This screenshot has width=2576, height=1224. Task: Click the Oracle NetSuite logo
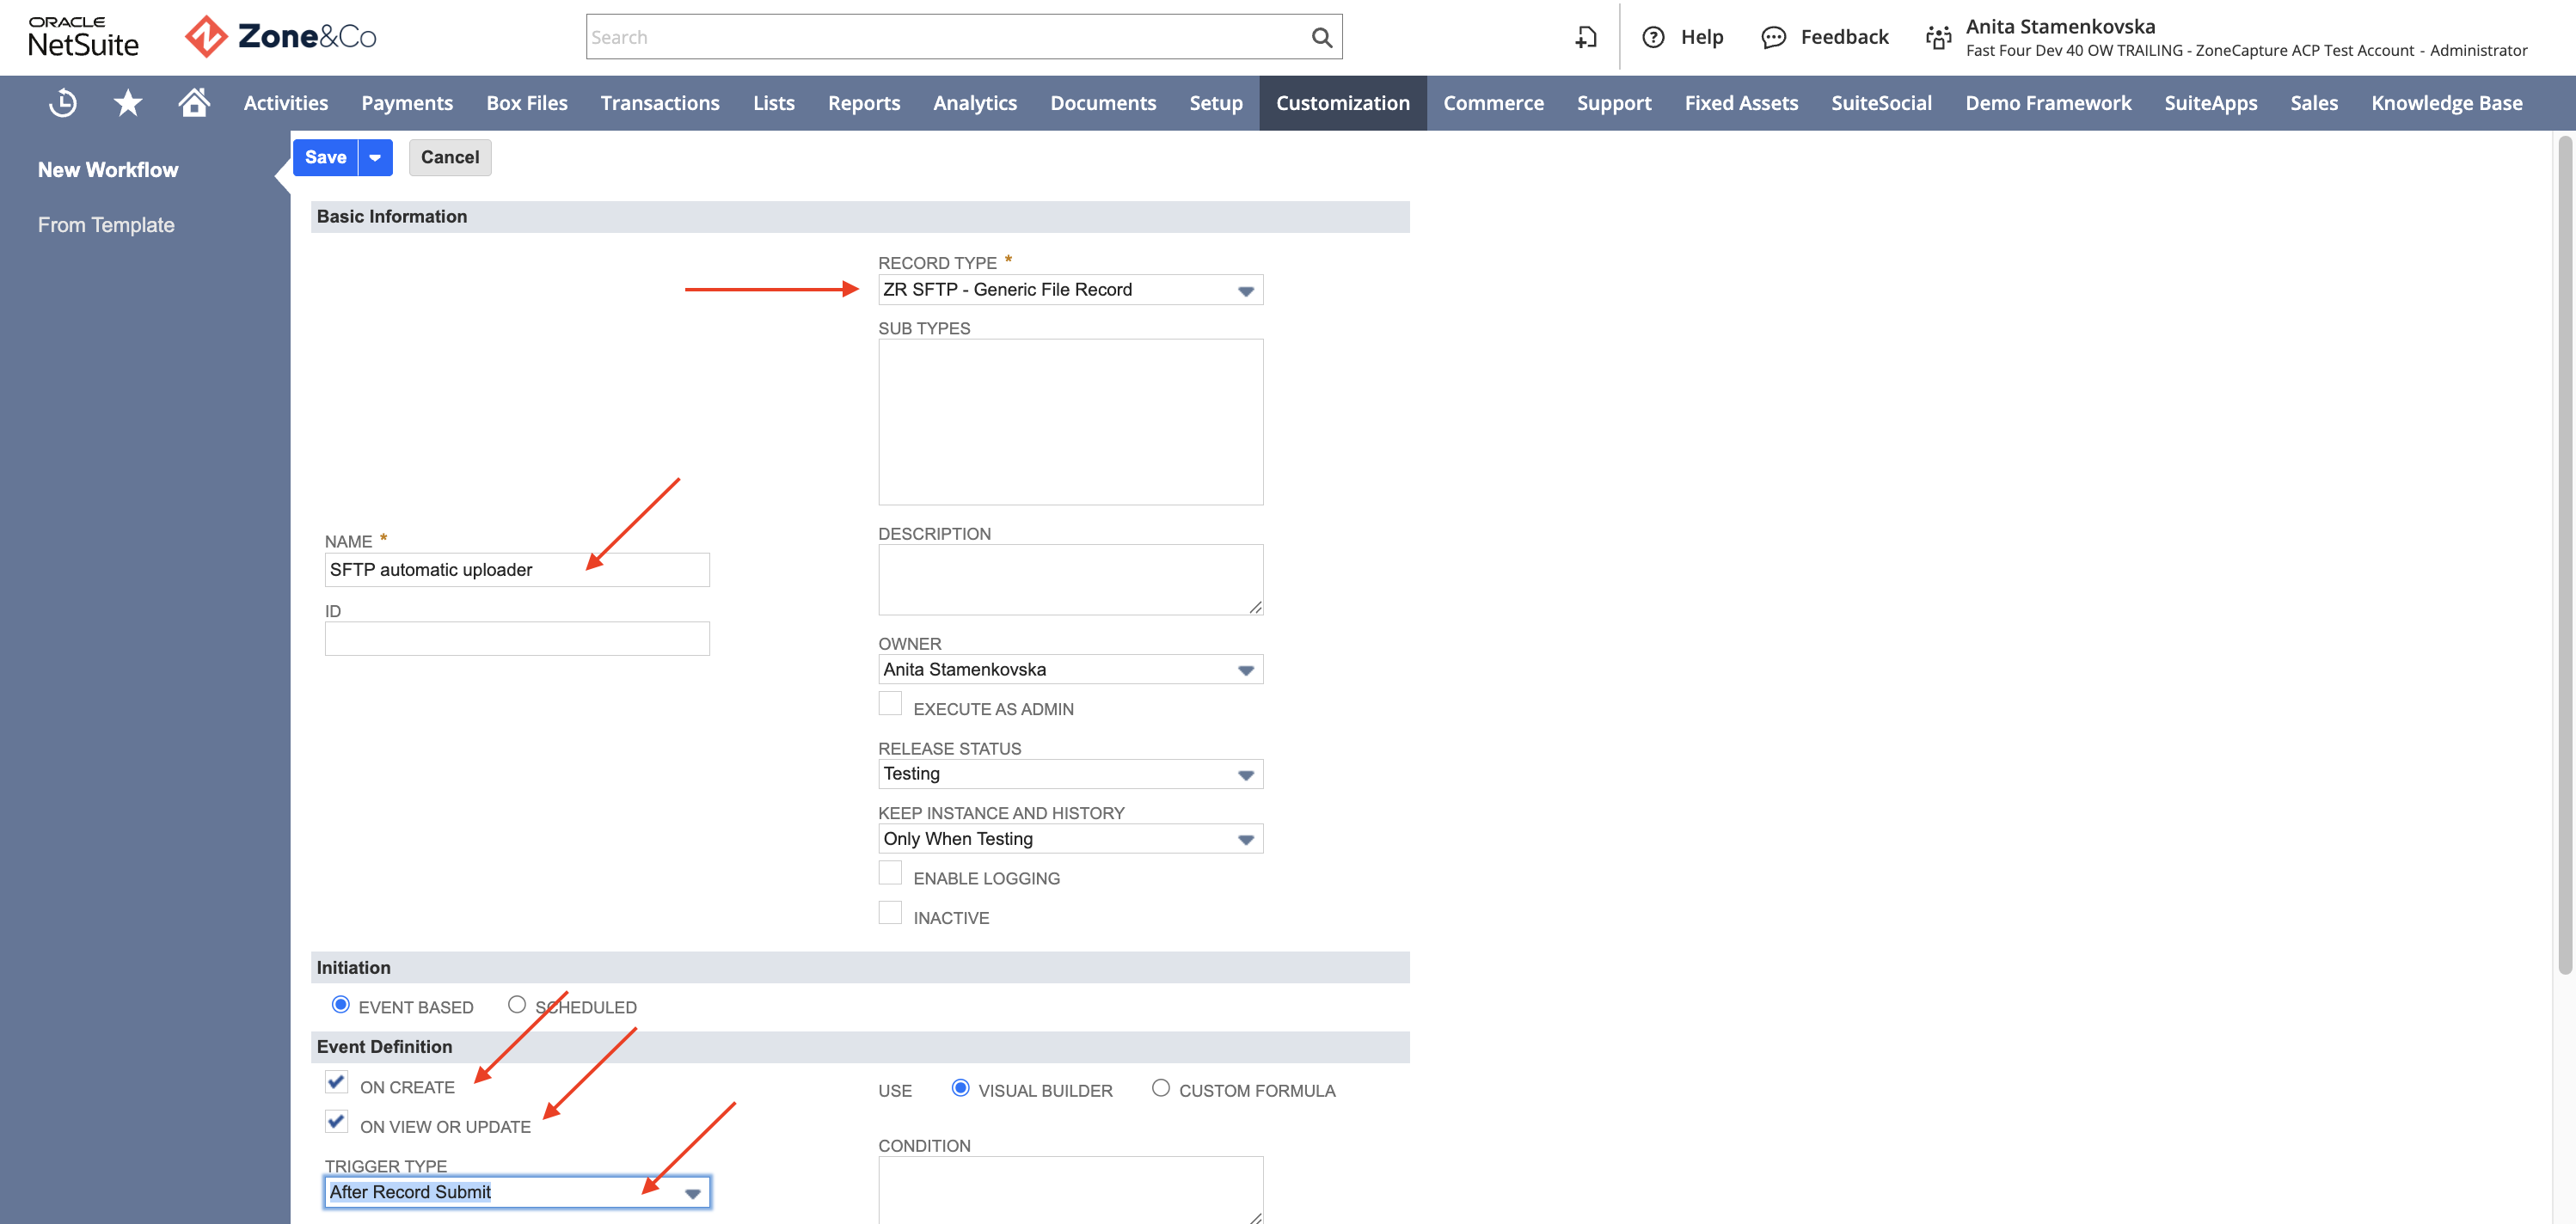click(x=83, y=37)
